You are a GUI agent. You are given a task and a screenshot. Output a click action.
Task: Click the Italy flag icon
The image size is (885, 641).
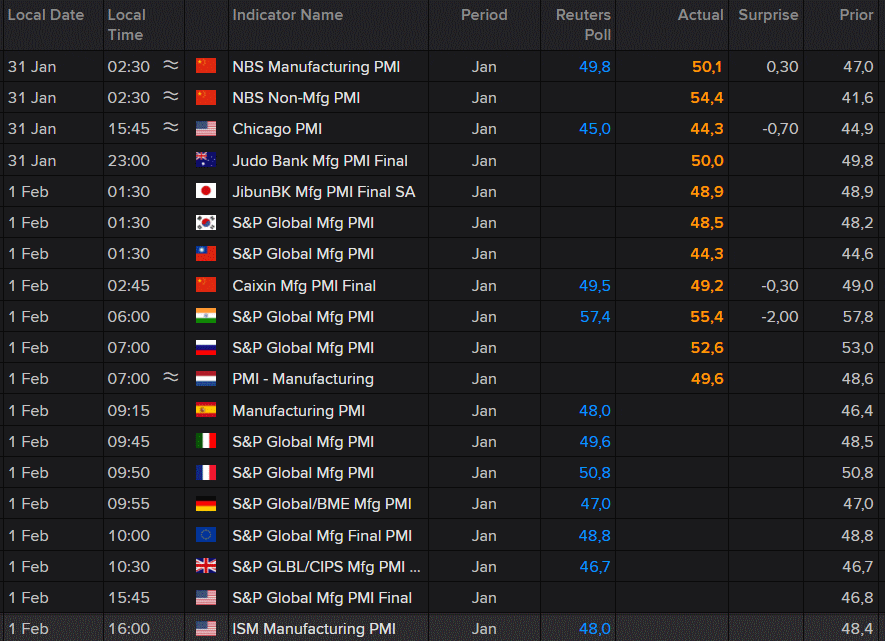tap(205, 441)
